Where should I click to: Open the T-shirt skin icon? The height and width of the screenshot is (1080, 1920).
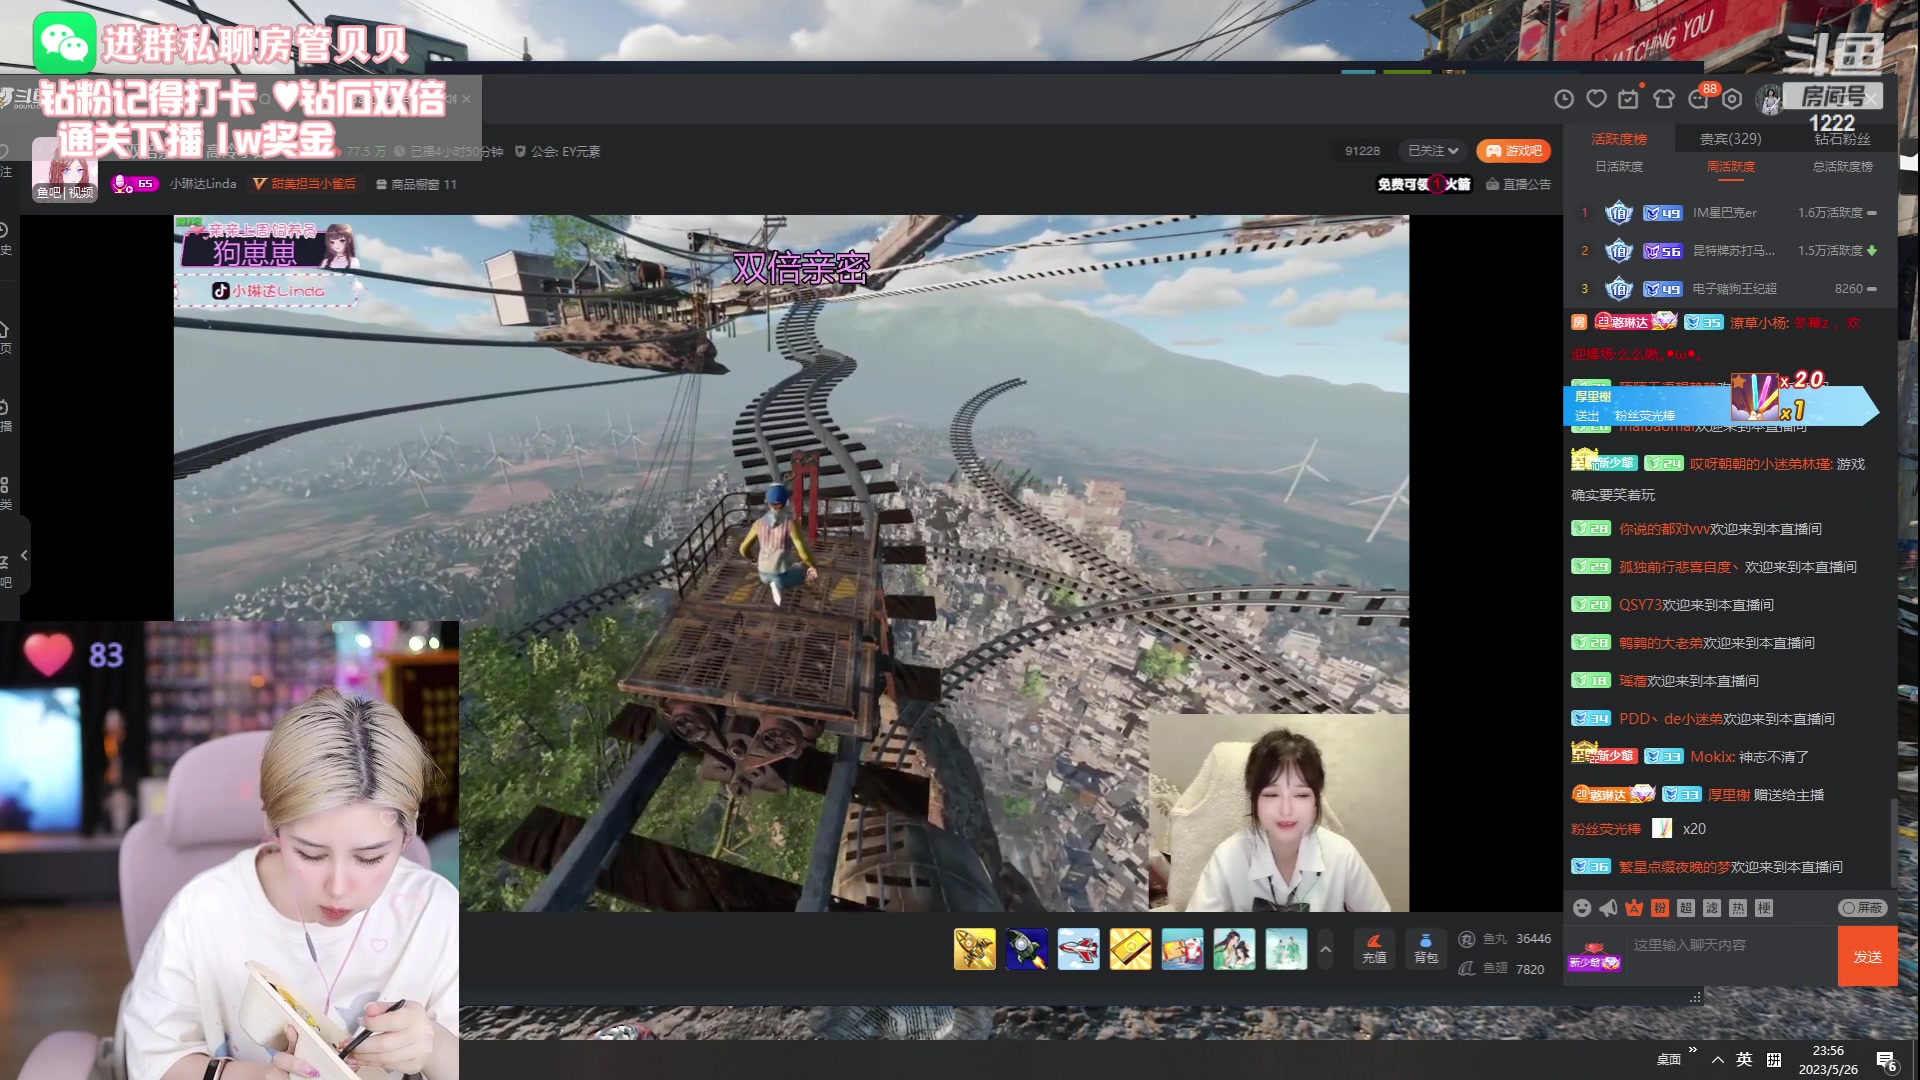click(1664, 99)
